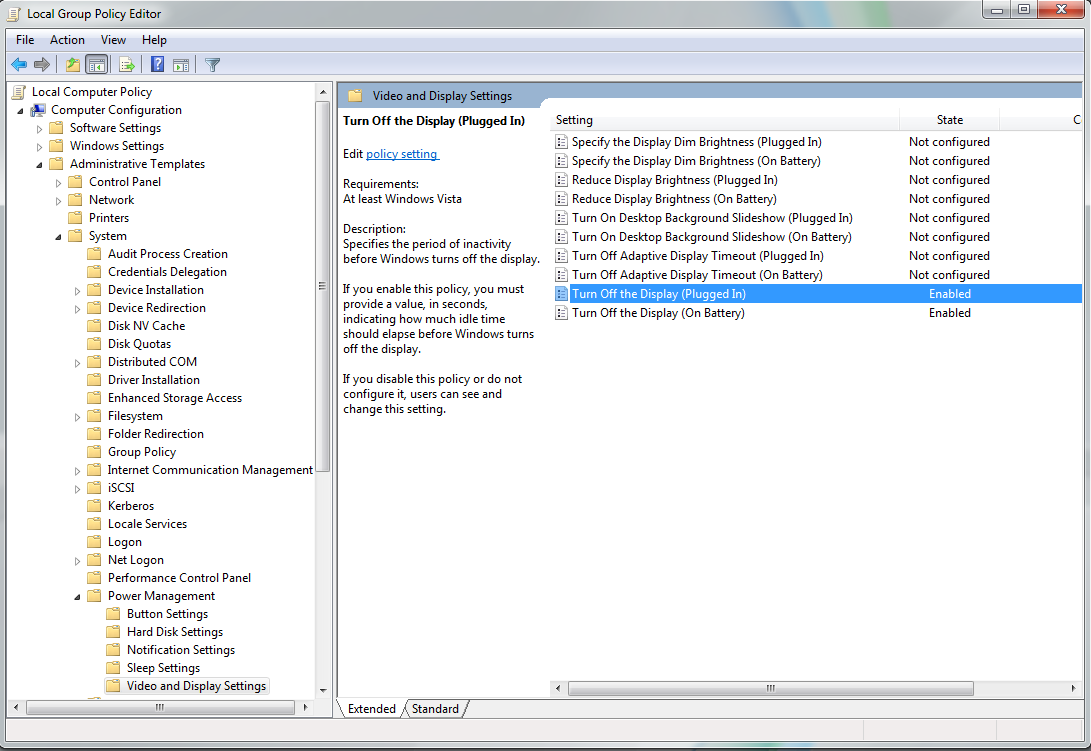The height and width of the screenshot is (751, 1091).
Task: Open help using the question mark icon
Action: (156, 63)
